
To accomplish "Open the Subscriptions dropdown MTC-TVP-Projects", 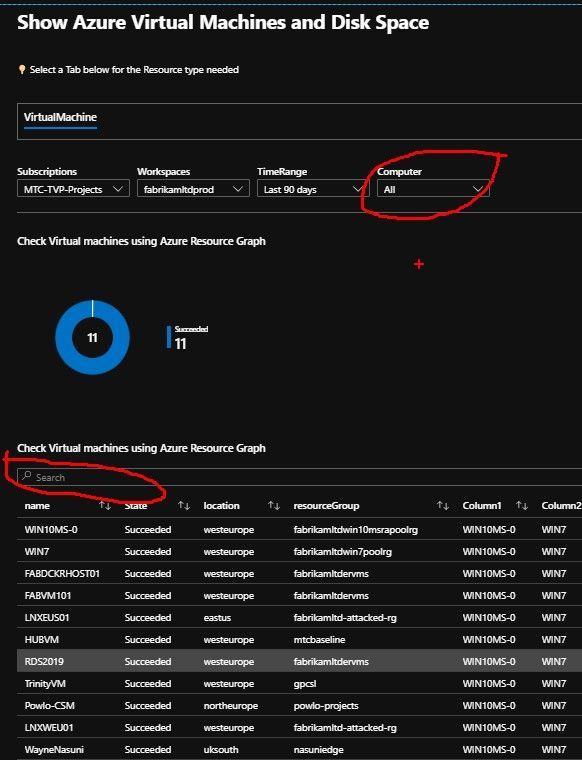I will (73, 189).
